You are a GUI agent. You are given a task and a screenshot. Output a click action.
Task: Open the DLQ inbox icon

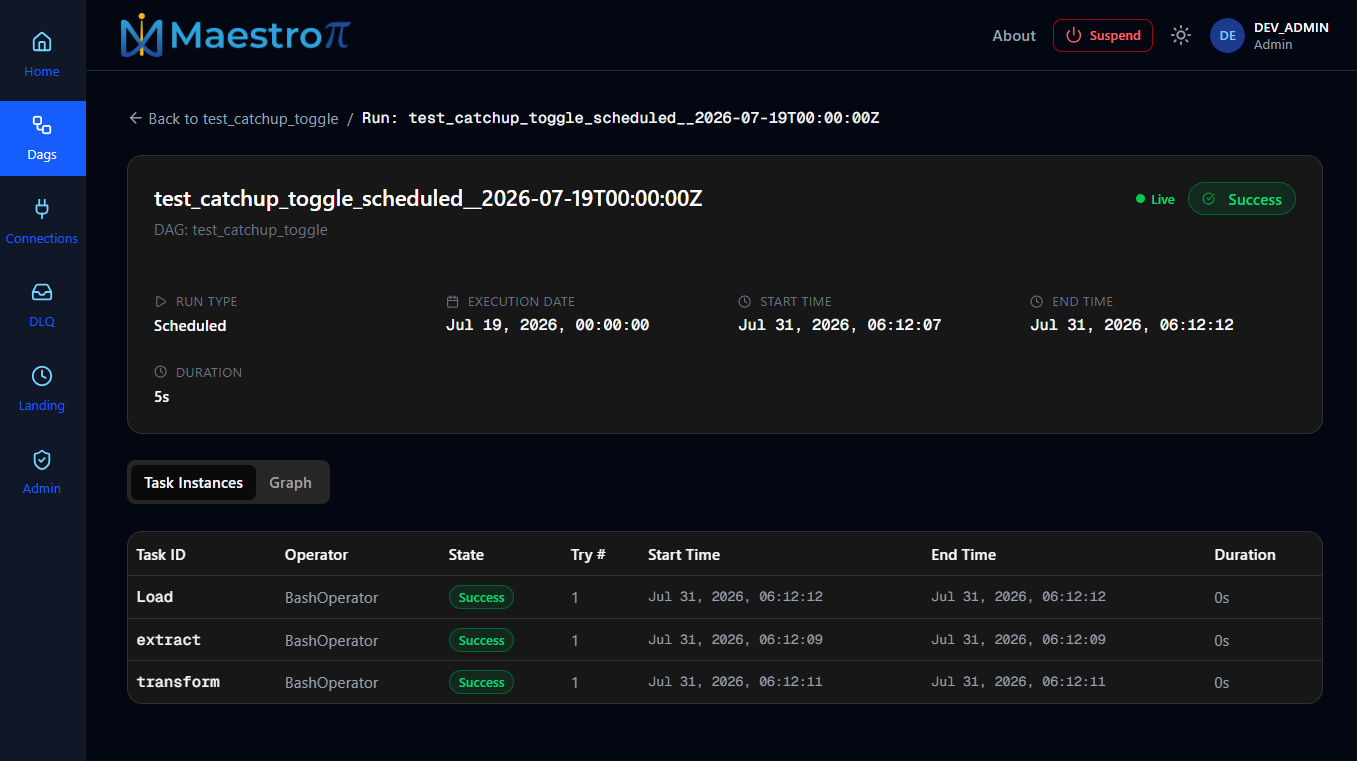coord(42,293)
